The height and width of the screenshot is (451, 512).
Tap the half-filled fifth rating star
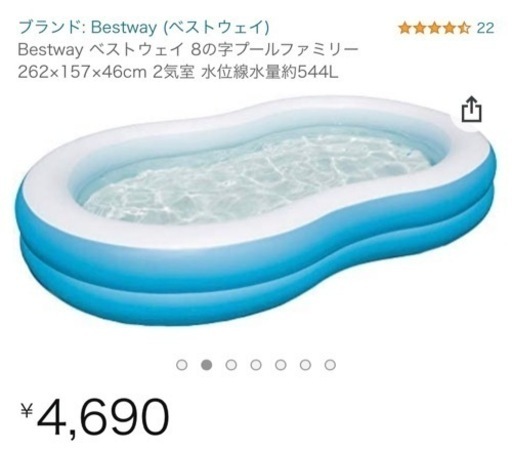pyautogui.click(x=464, y=28)
